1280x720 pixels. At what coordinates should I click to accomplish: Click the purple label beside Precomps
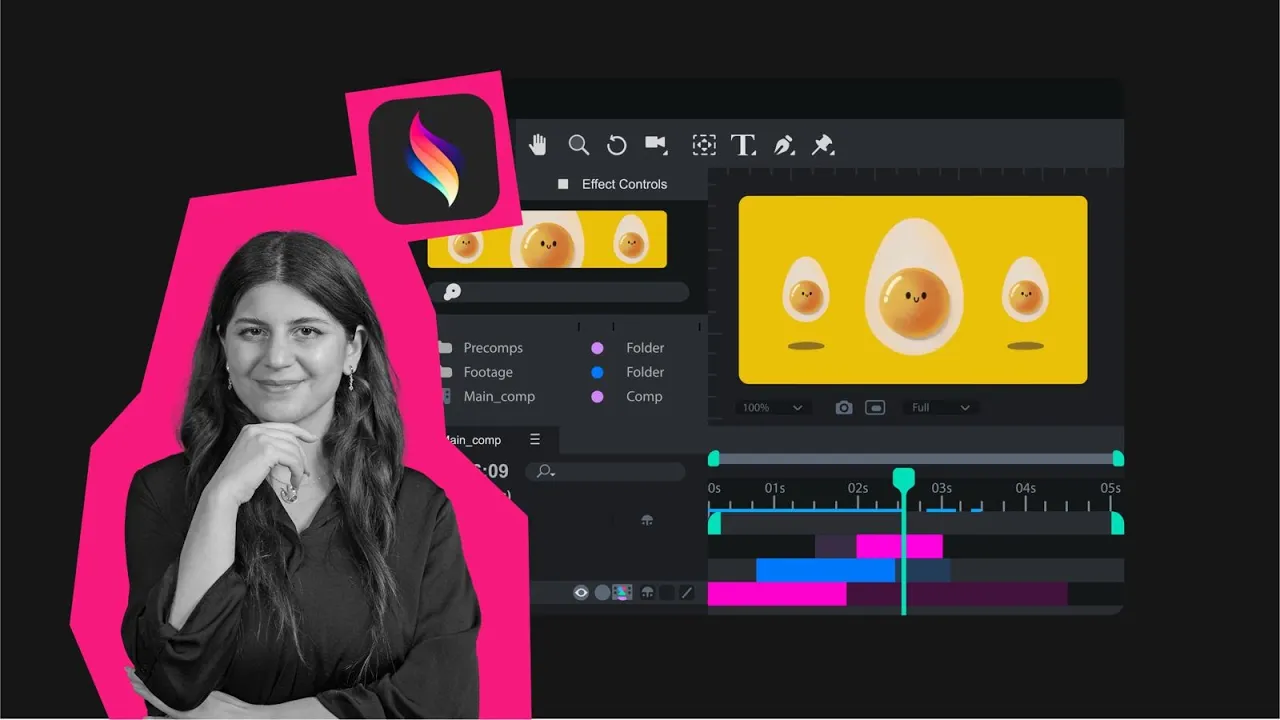point(597,348)
